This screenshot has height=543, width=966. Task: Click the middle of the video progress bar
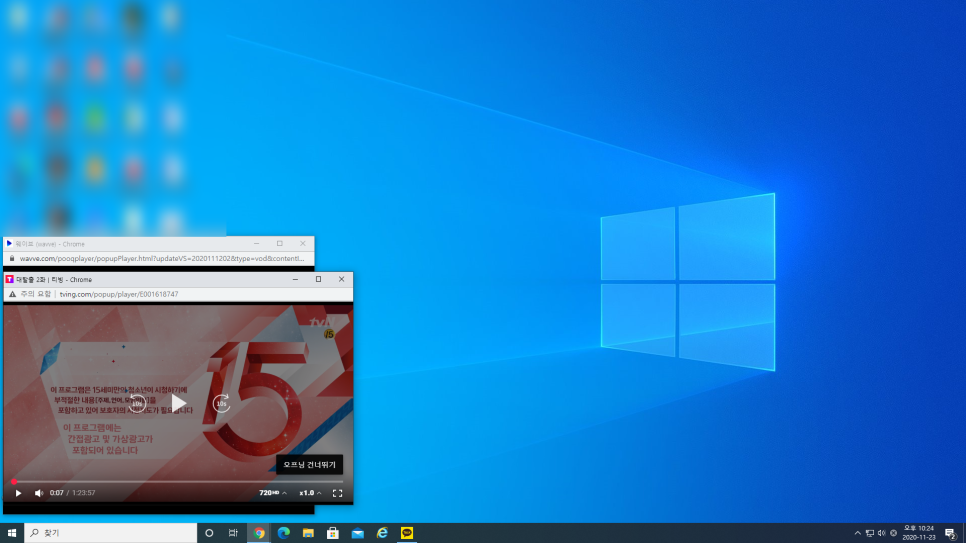pyautogui.click(x=178, y=481)
